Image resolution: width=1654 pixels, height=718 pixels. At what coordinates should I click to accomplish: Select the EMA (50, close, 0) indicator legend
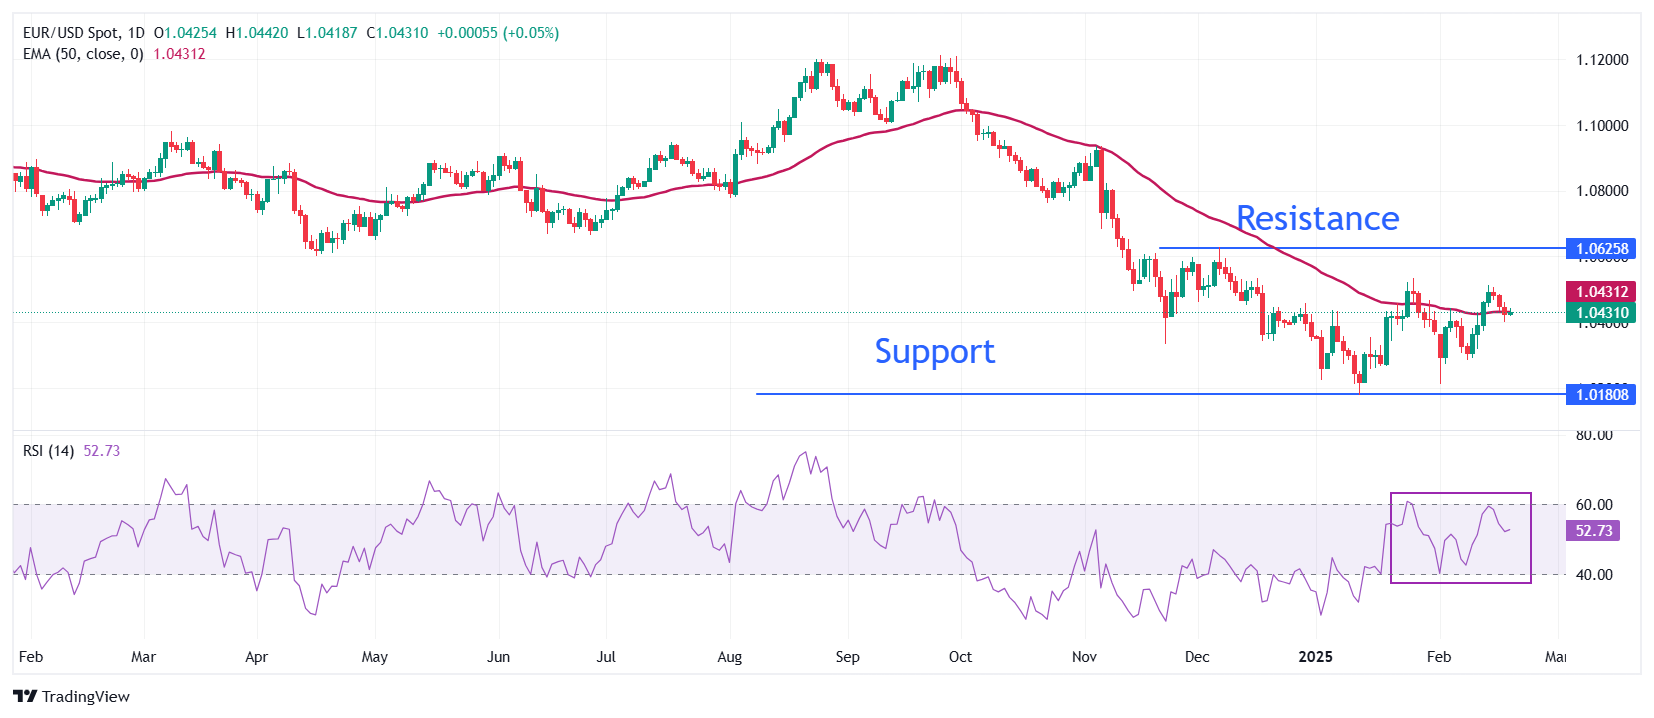(83, 54)
